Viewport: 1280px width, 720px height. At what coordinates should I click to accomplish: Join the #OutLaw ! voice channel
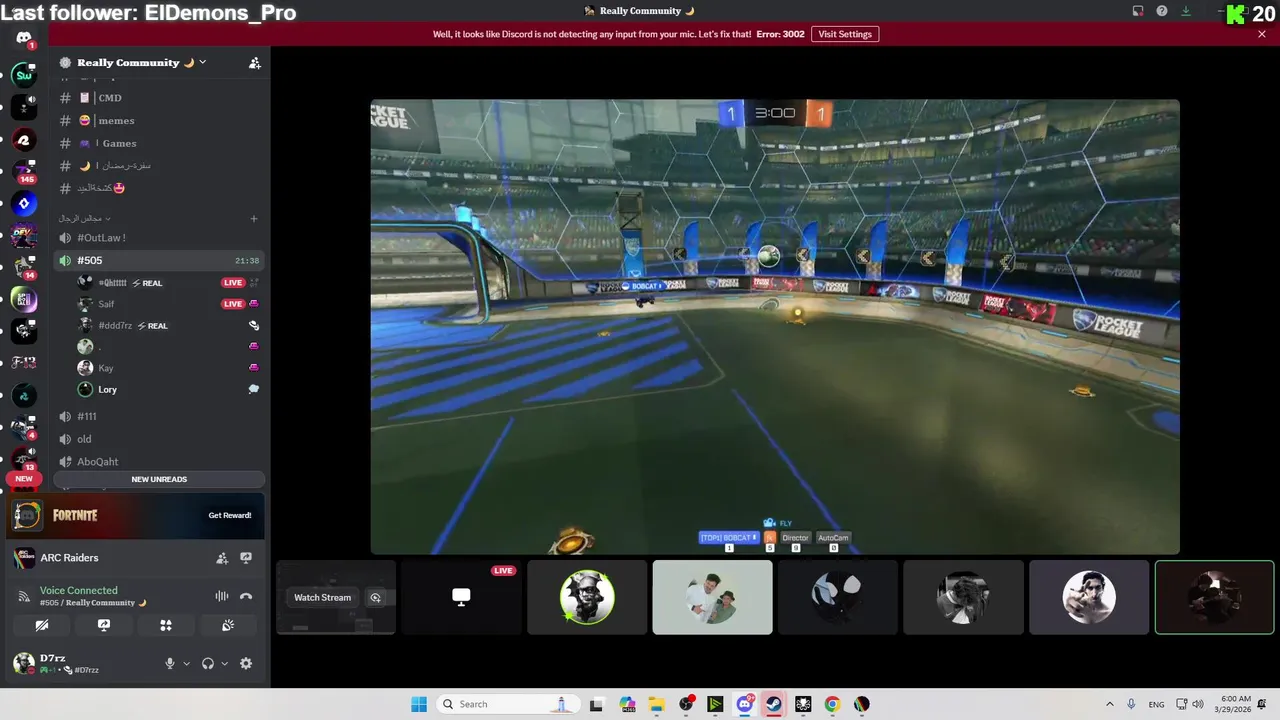click(159, 238)
